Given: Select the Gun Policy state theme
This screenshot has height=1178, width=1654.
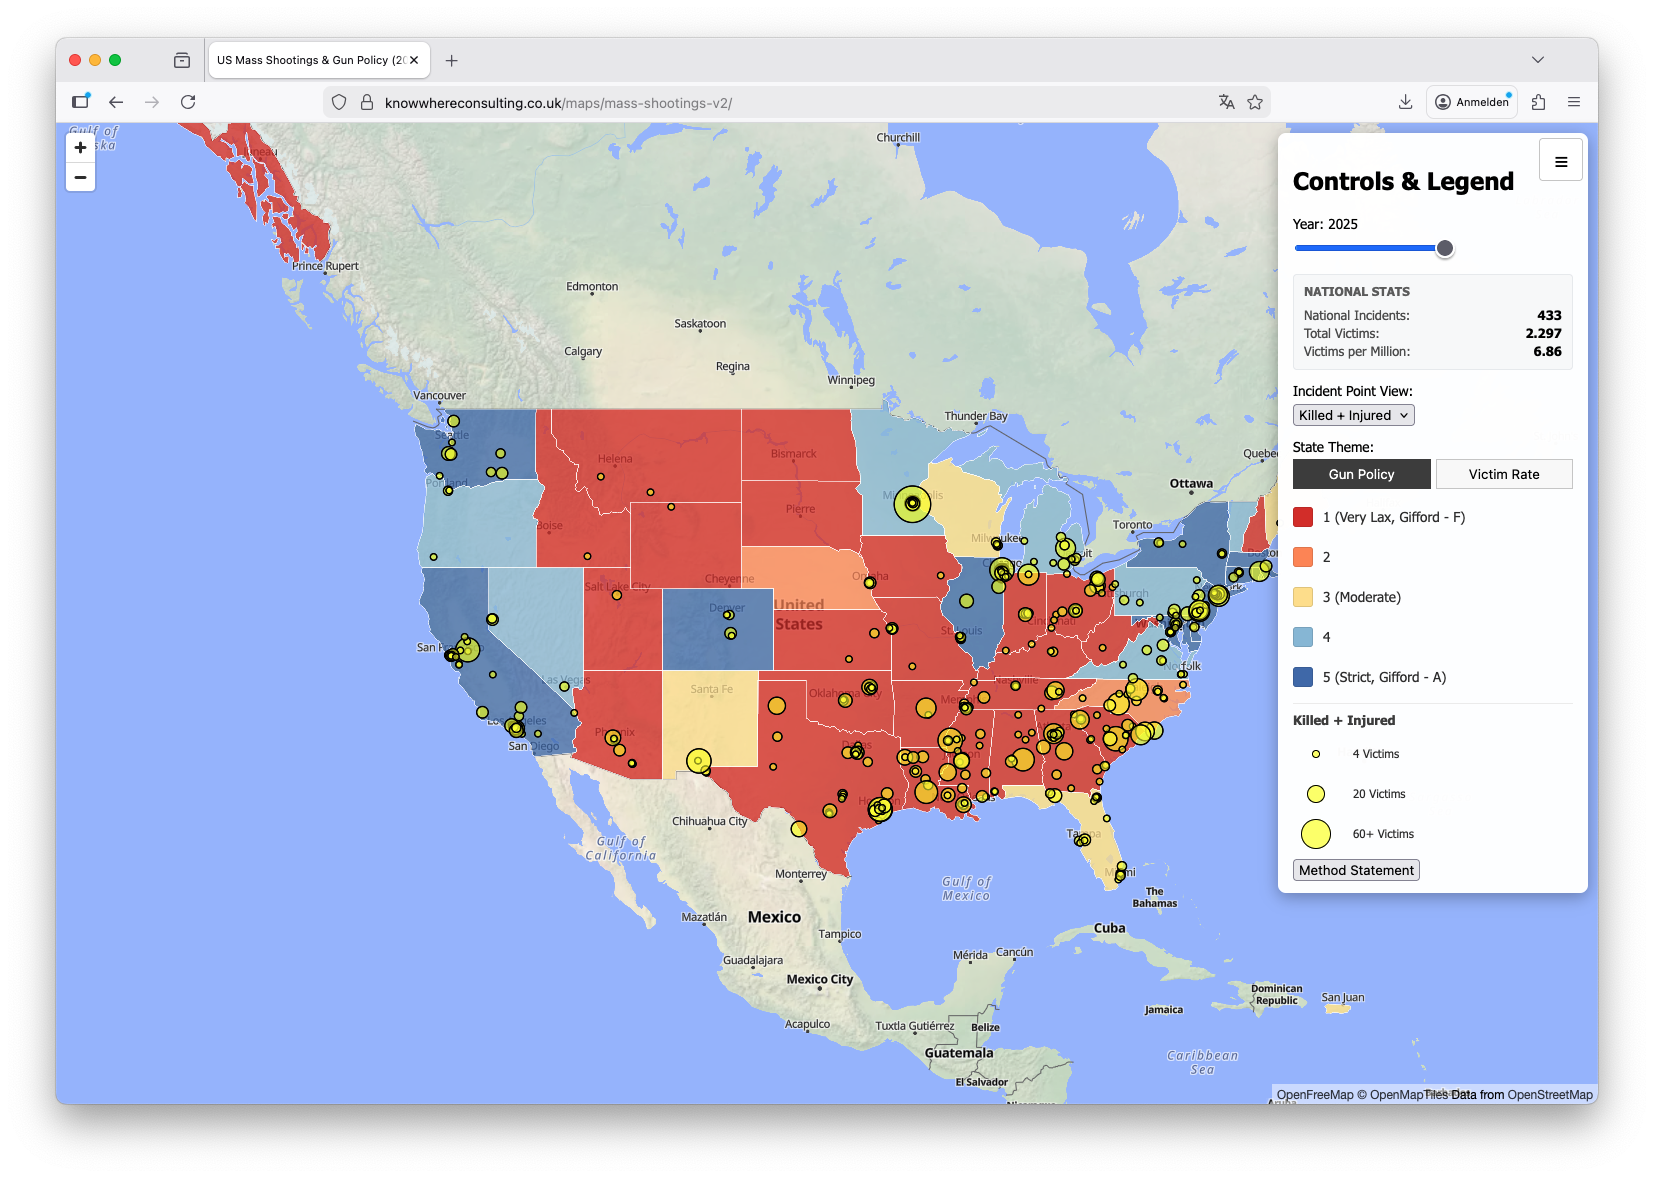Looking at the screenshot, I should point(1361,474).
